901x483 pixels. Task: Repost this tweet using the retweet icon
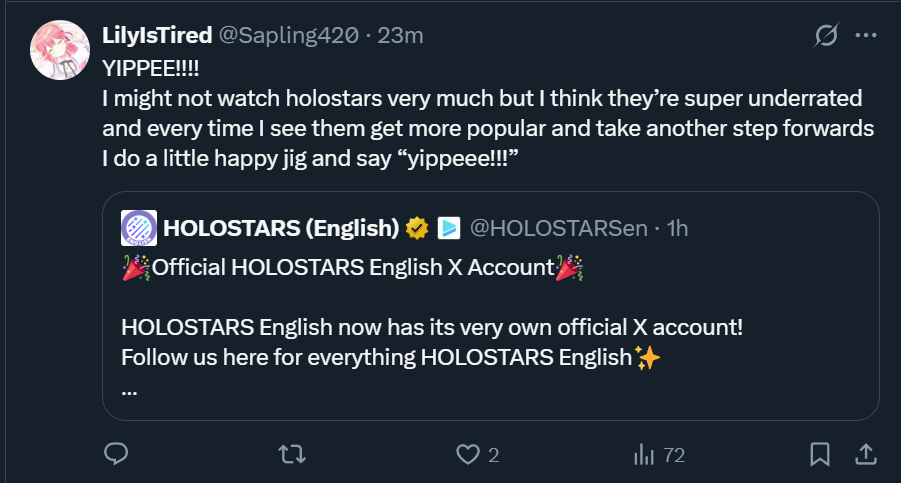290,455
